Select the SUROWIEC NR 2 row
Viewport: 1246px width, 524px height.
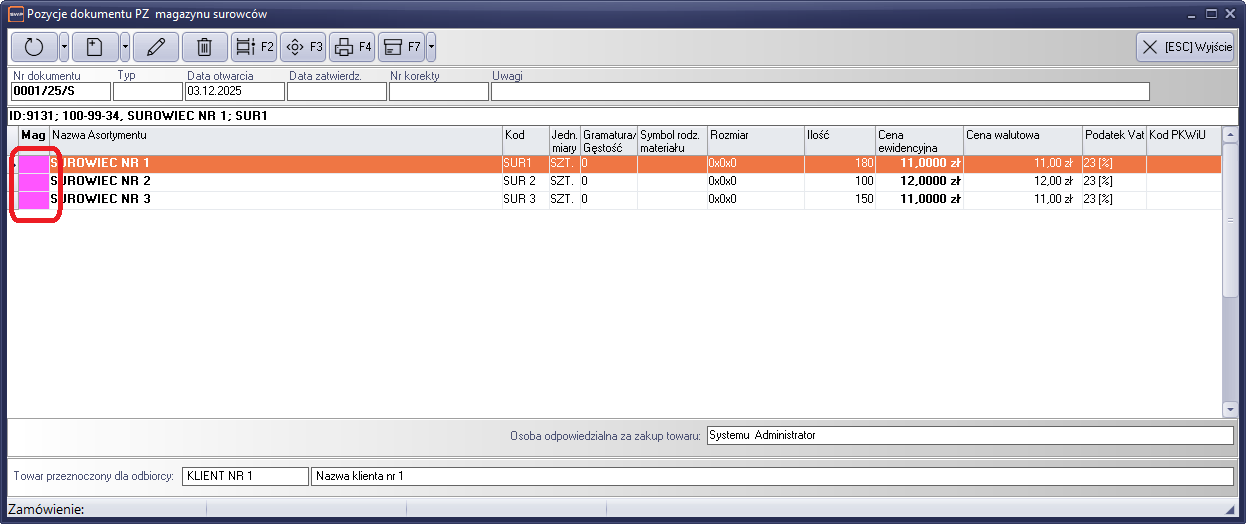click(x=275, y=181)
